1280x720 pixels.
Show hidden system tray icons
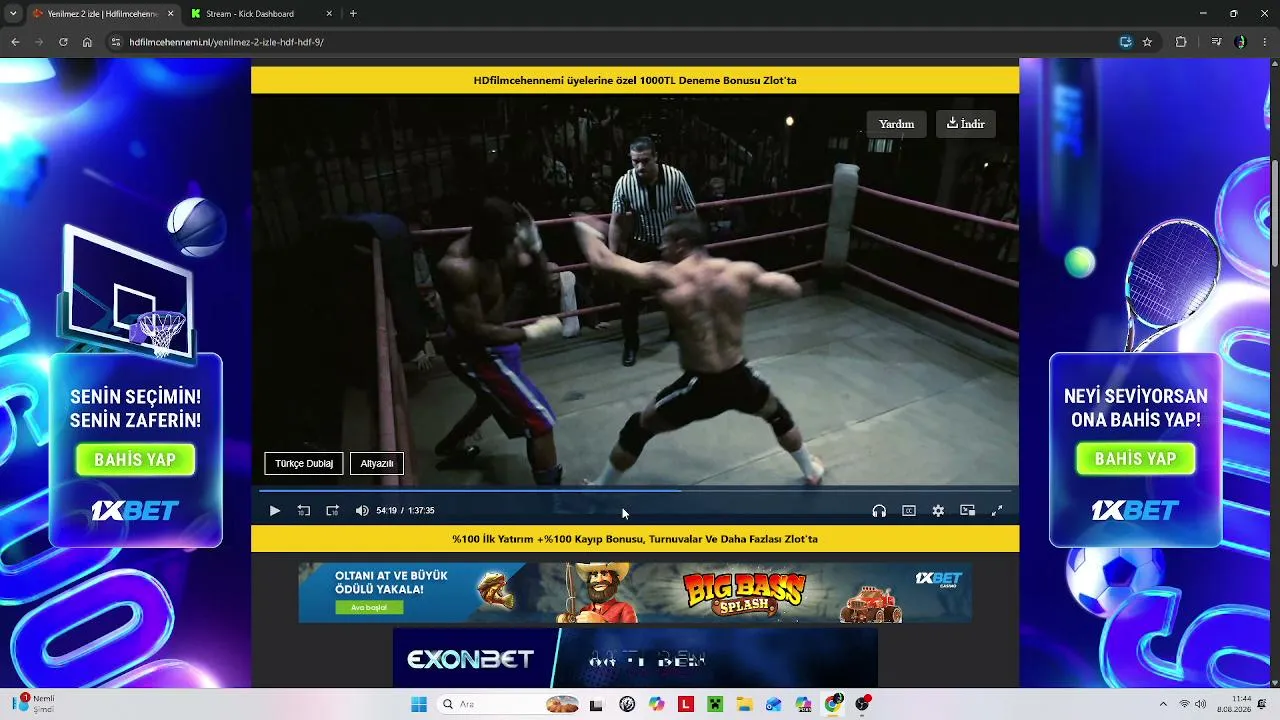click(1162, 704)
